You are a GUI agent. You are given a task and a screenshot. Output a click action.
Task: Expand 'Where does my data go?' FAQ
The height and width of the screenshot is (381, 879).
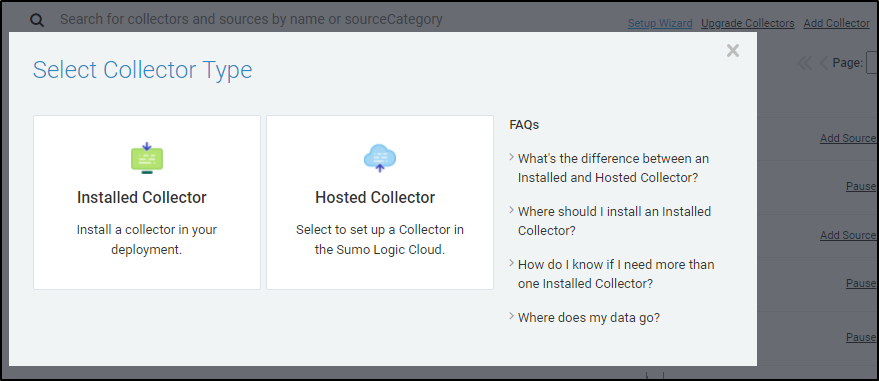[585, 318]
